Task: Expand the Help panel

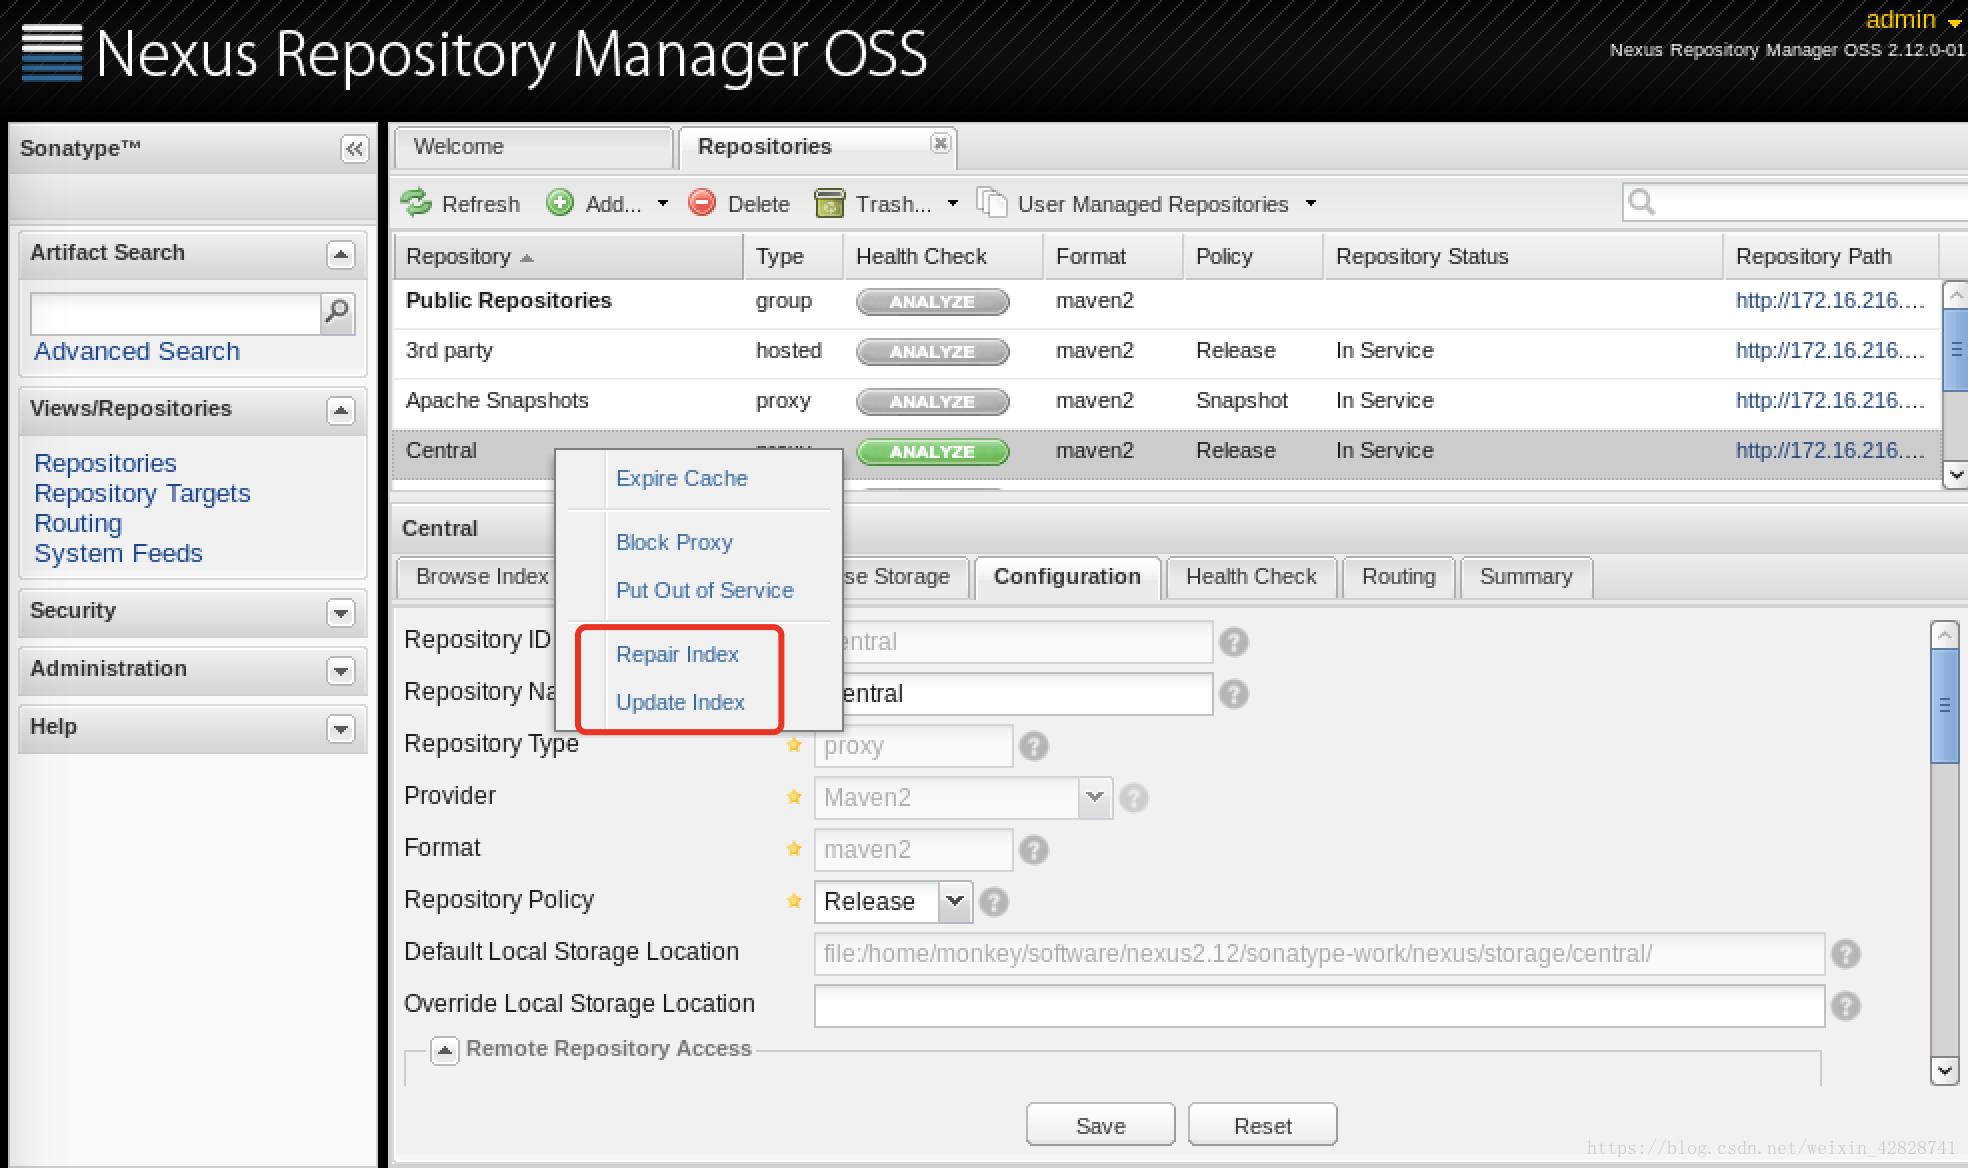Action: [341, 728]
